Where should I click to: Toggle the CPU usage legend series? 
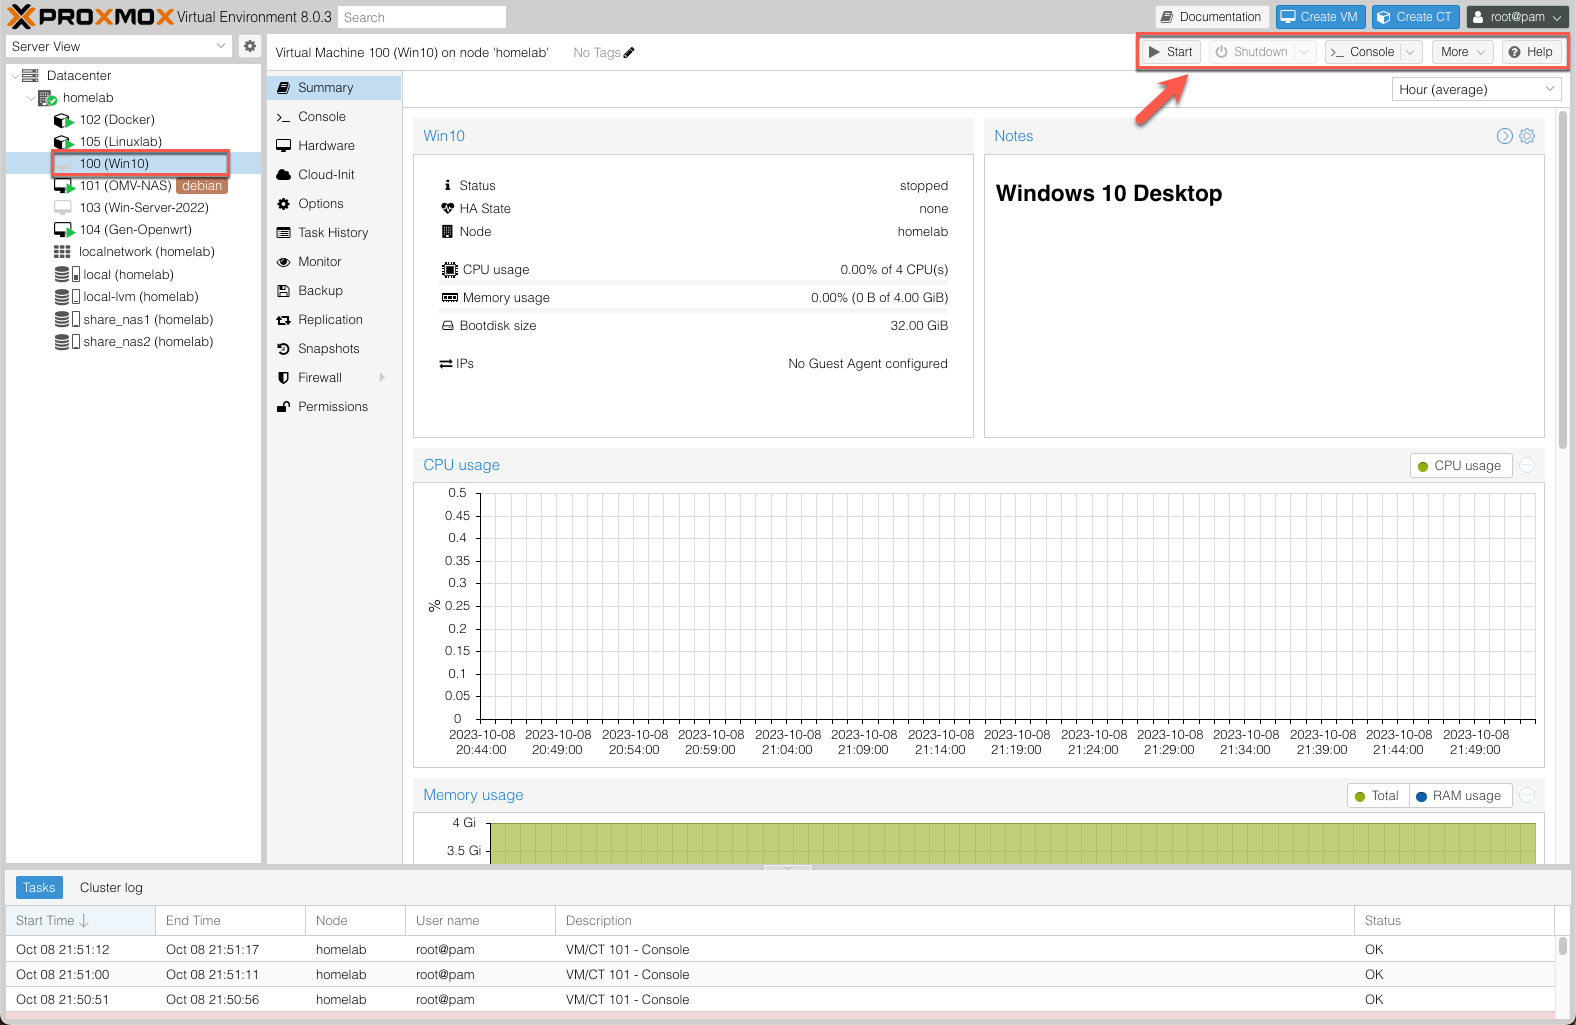[1460, 466]
